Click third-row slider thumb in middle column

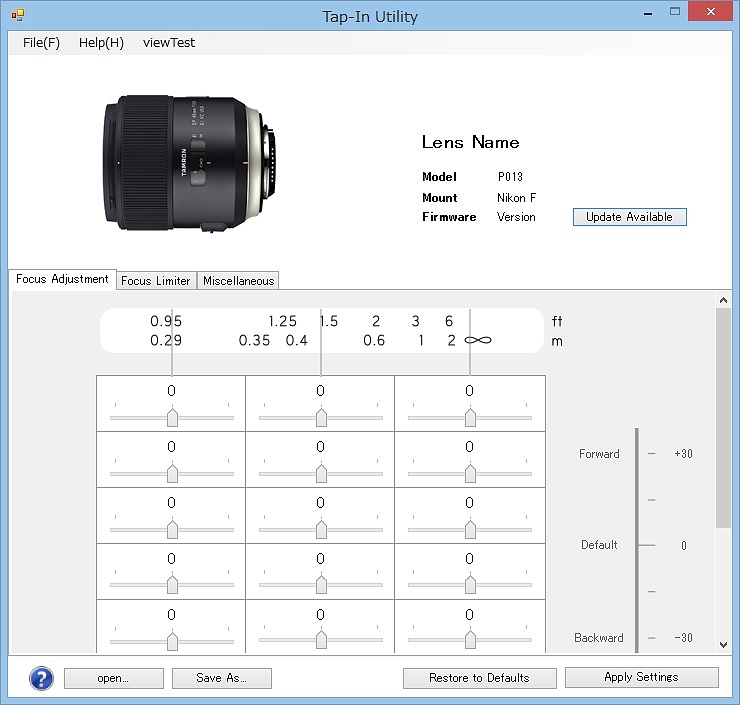click(321, 529)
